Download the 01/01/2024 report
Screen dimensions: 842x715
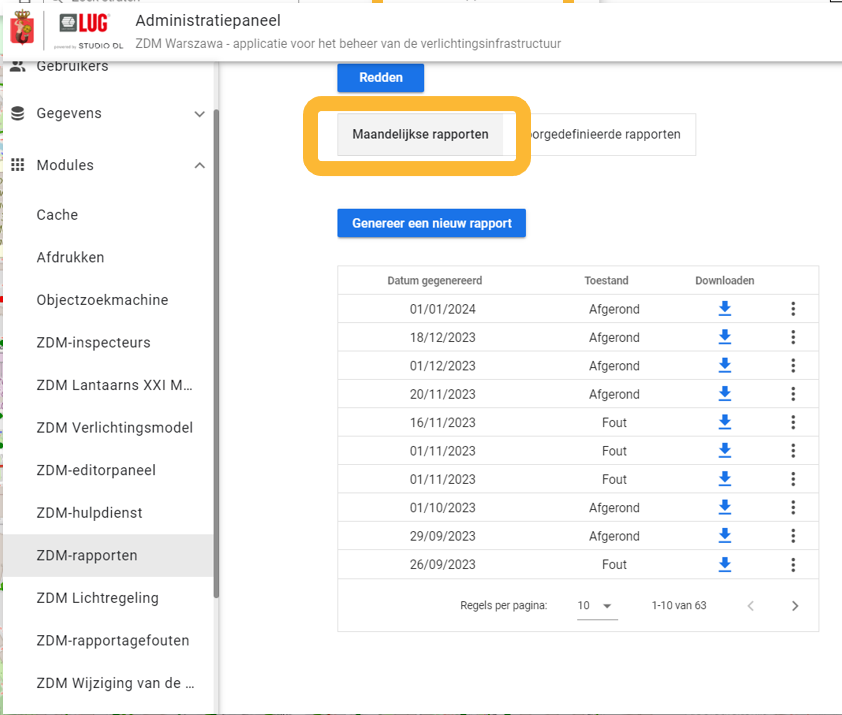(x=725, y=309)
